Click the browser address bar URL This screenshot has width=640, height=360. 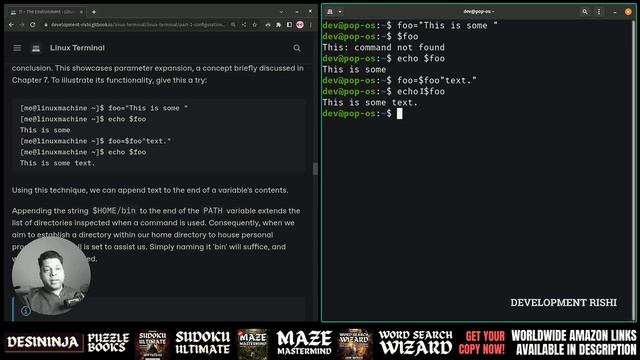tap(138, 25)
